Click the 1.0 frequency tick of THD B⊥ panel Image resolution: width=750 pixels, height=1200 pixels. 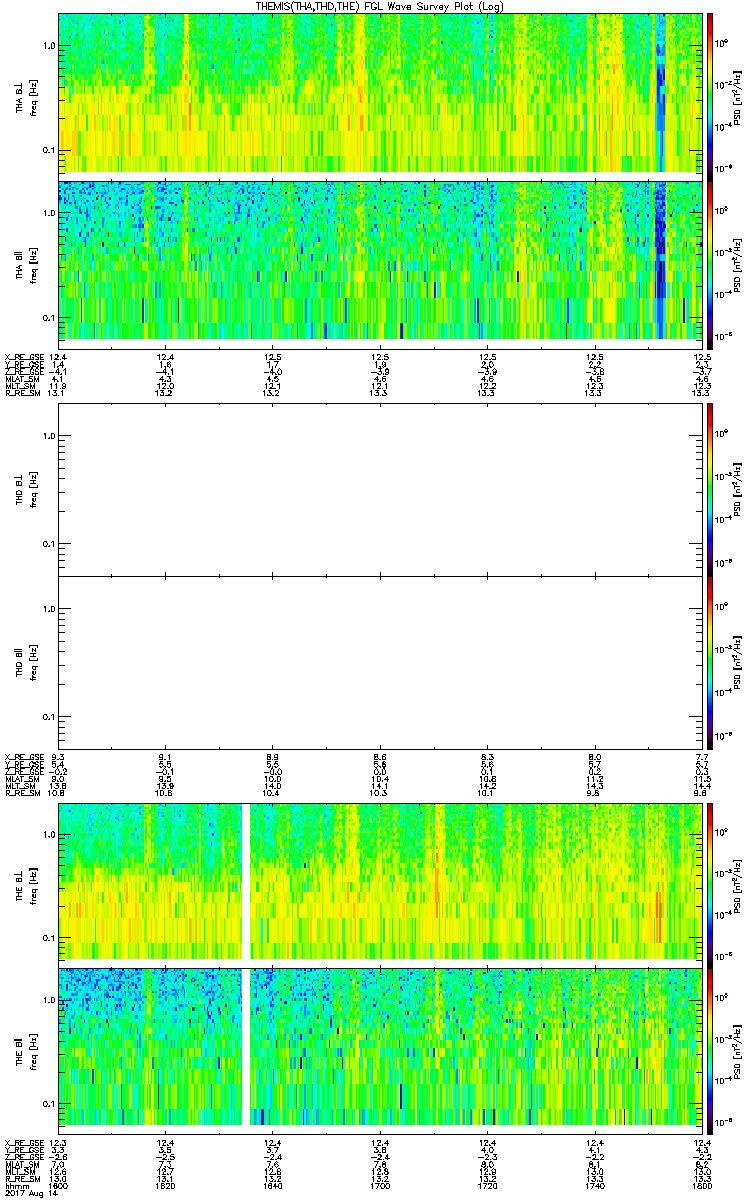(x=49, y=436)
